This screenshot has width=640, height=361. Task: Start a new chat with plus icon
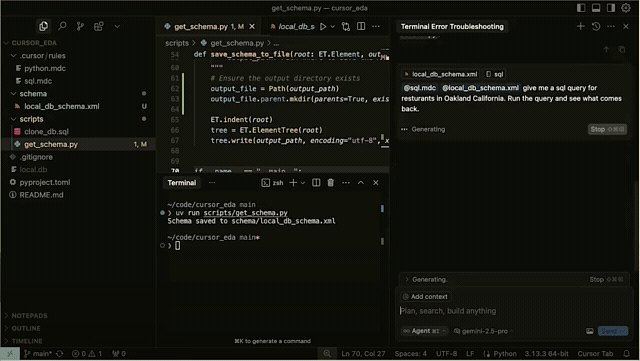[x=580, y=27]
